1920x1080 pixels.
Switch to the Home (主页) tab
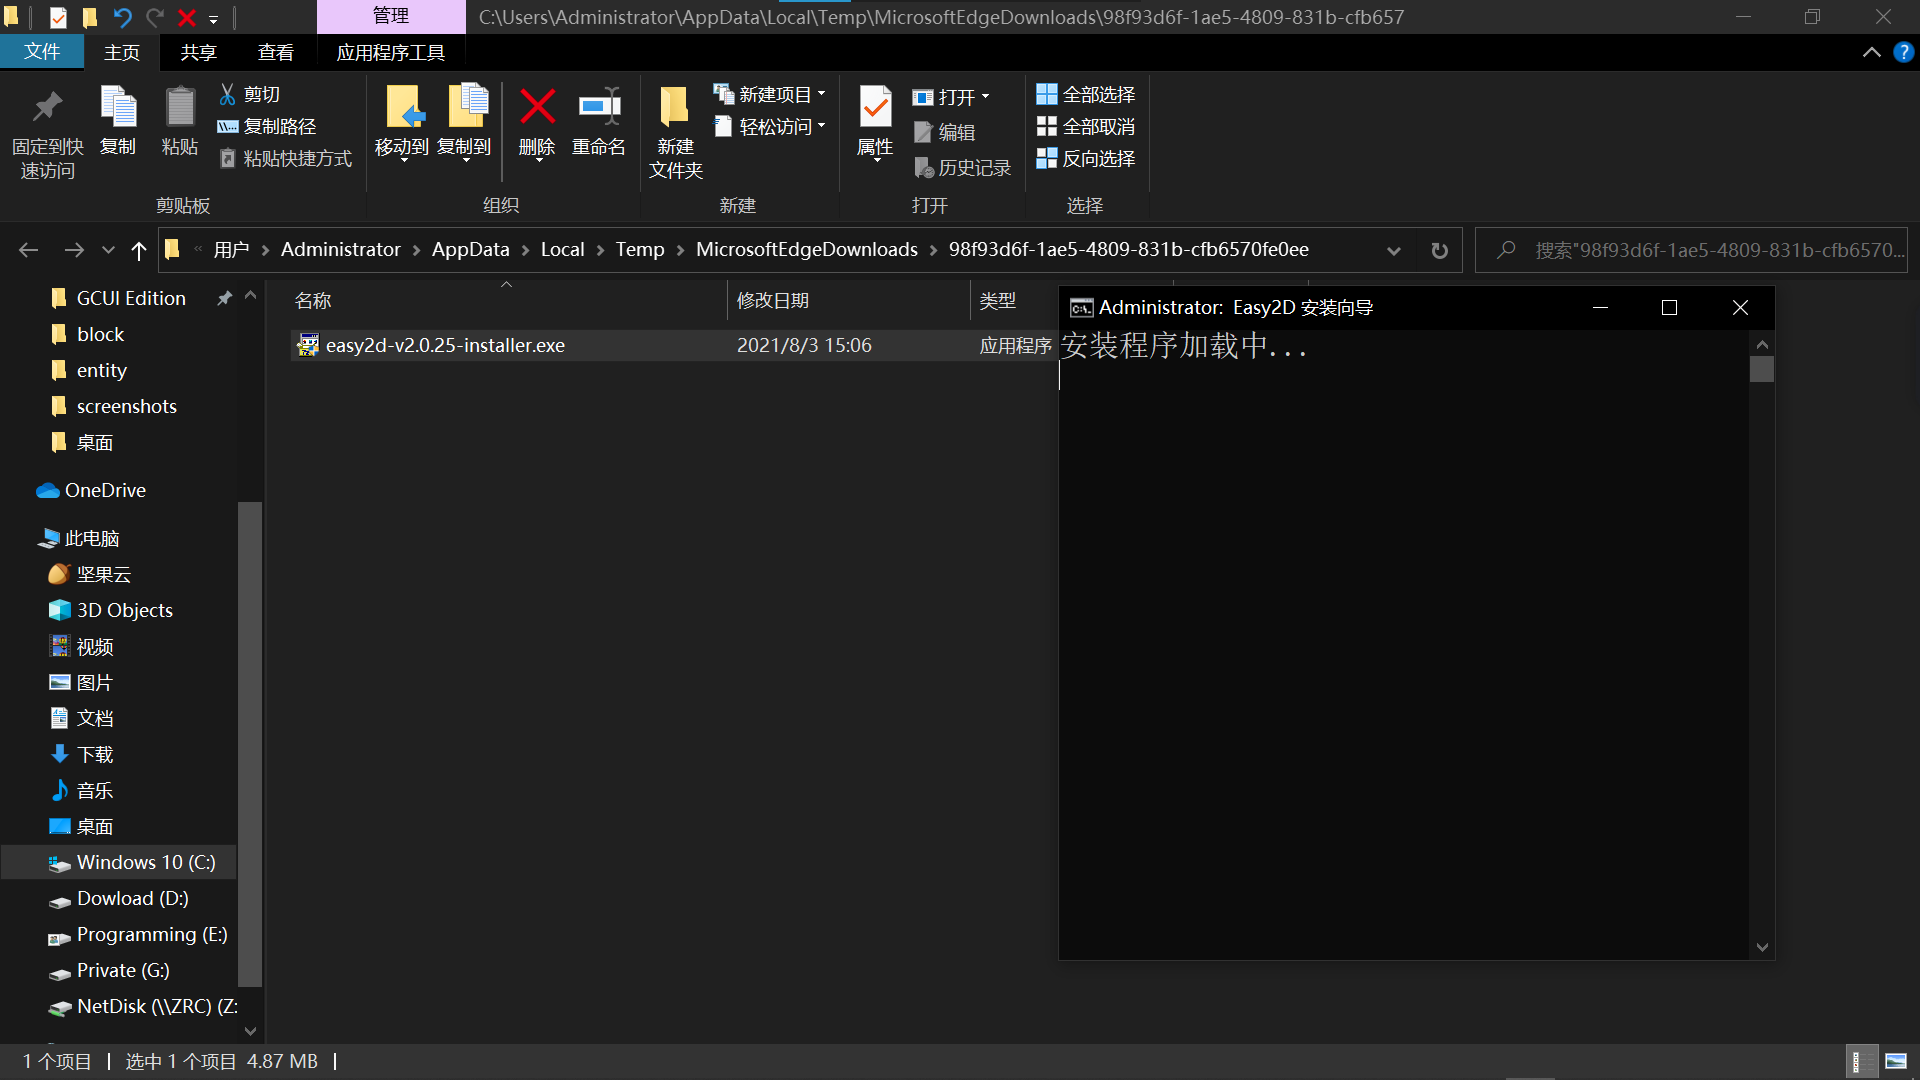122,52
